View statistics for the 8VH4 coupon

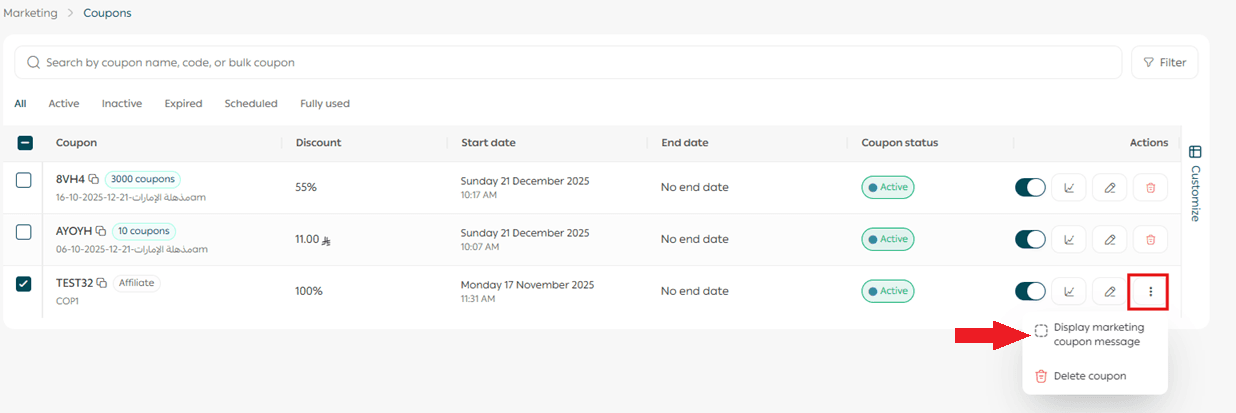point(1069,187)
